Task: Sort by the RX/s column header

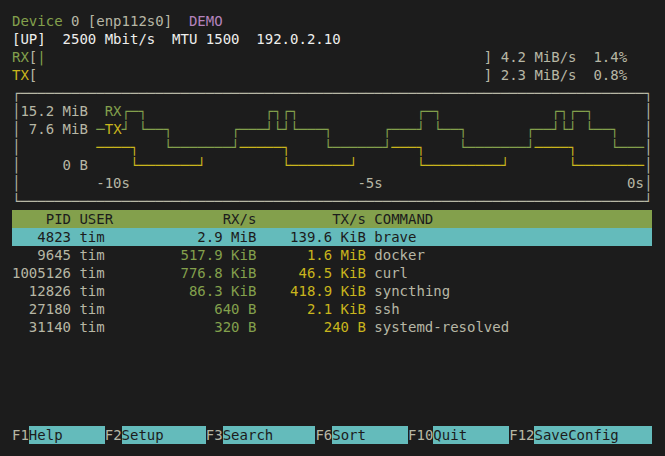Action: 239,219
